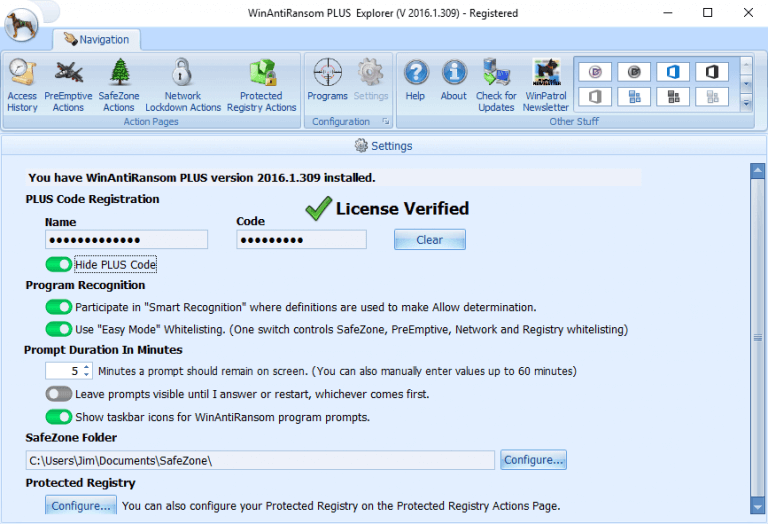Screen dimensions: 768x524
Task: Maximize the WinAntiRansom window
Action: point(707,13)
